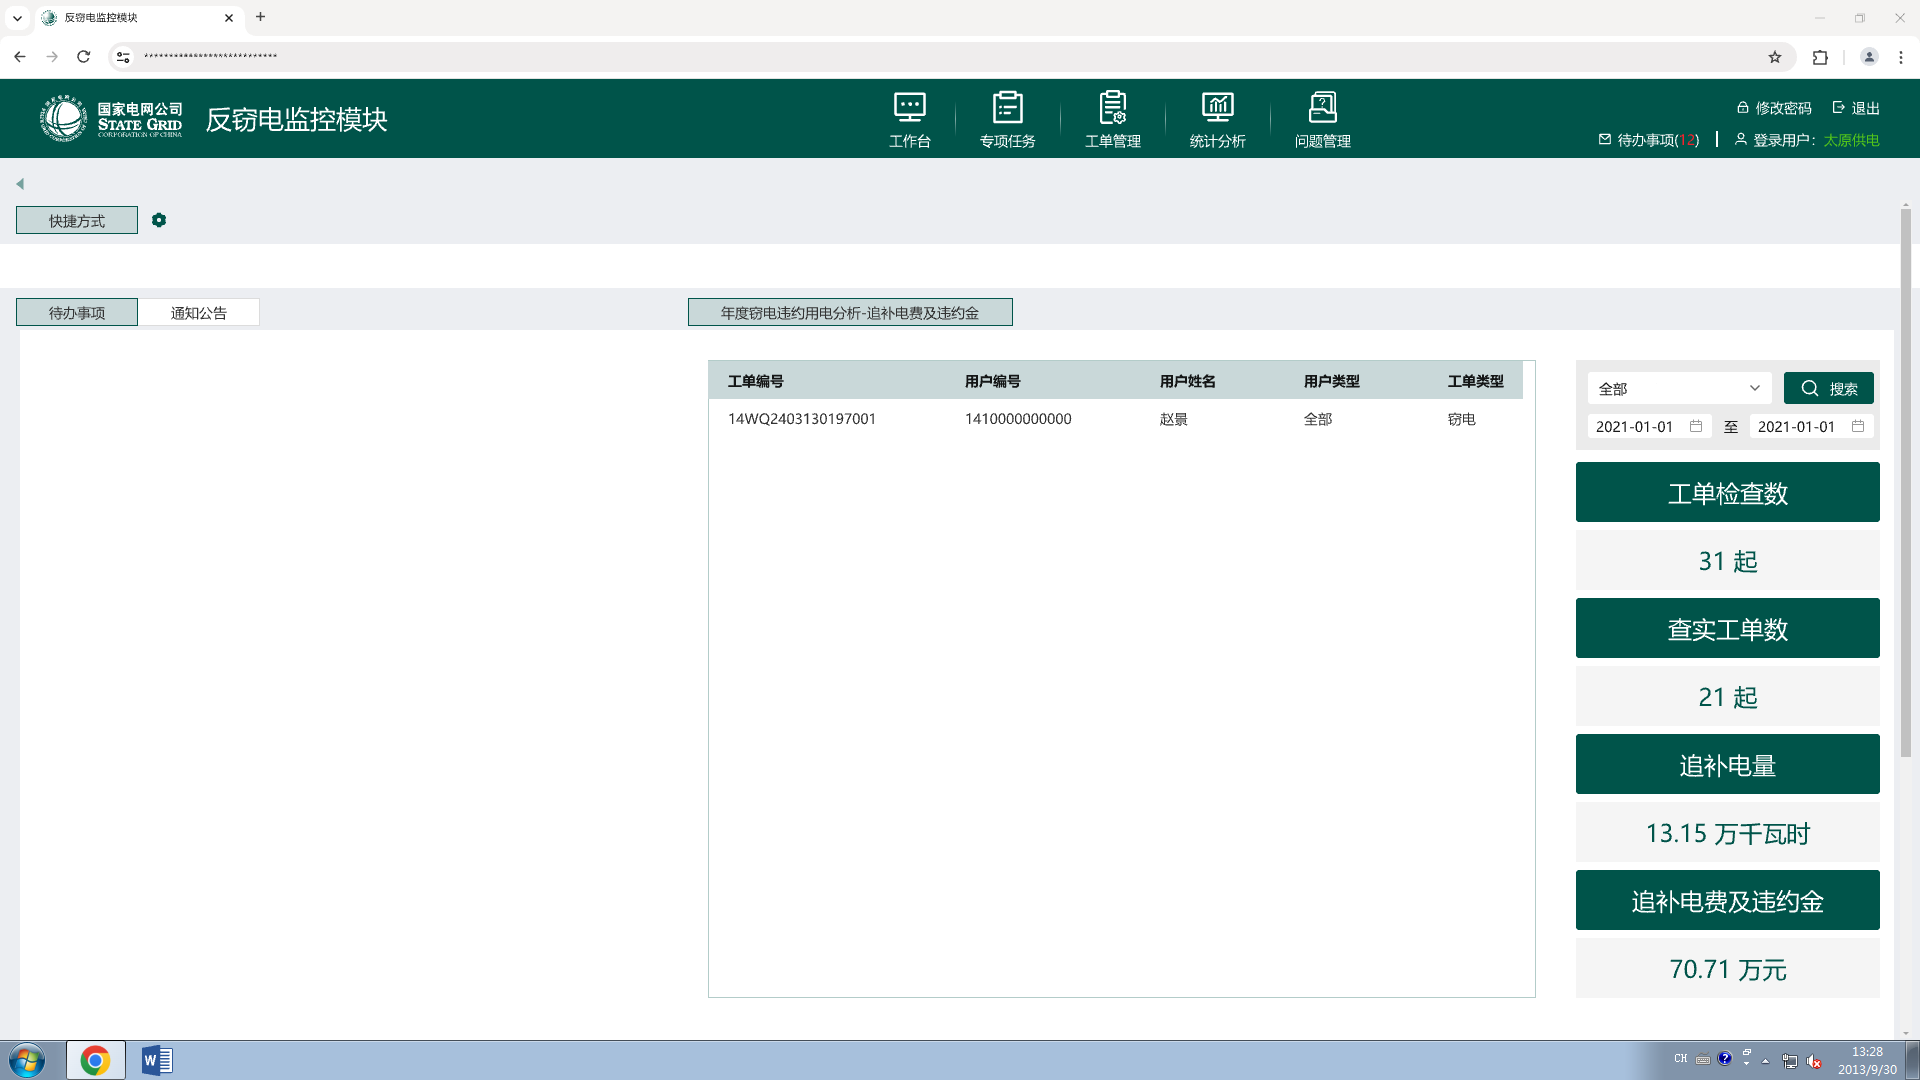Open the 统计分析 chart icon
This screenshot has width=1920, height=1080.
coord(1217,108)
